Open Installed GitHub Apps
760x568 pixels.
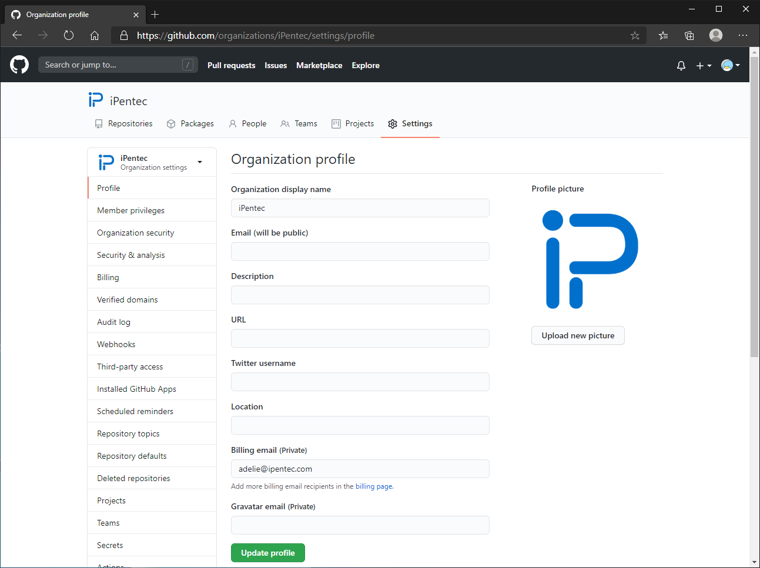coord(152,389)
